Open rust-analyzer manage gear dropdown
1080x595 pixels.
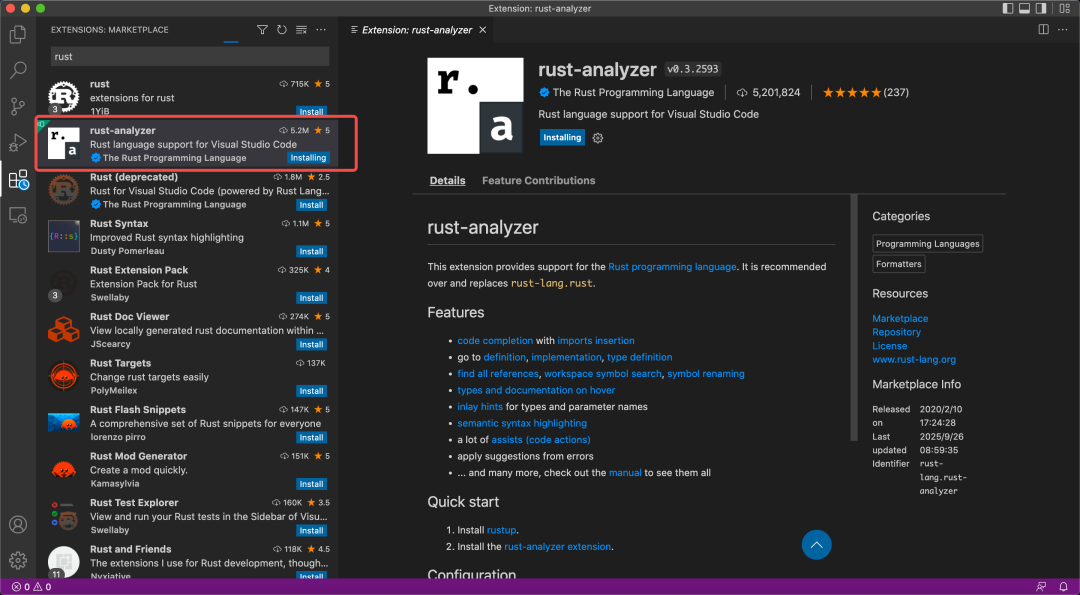tap(598, 138)
